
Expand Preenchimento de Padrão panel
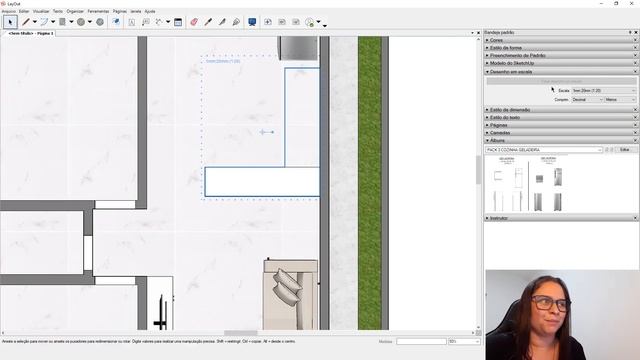[561, 56]
